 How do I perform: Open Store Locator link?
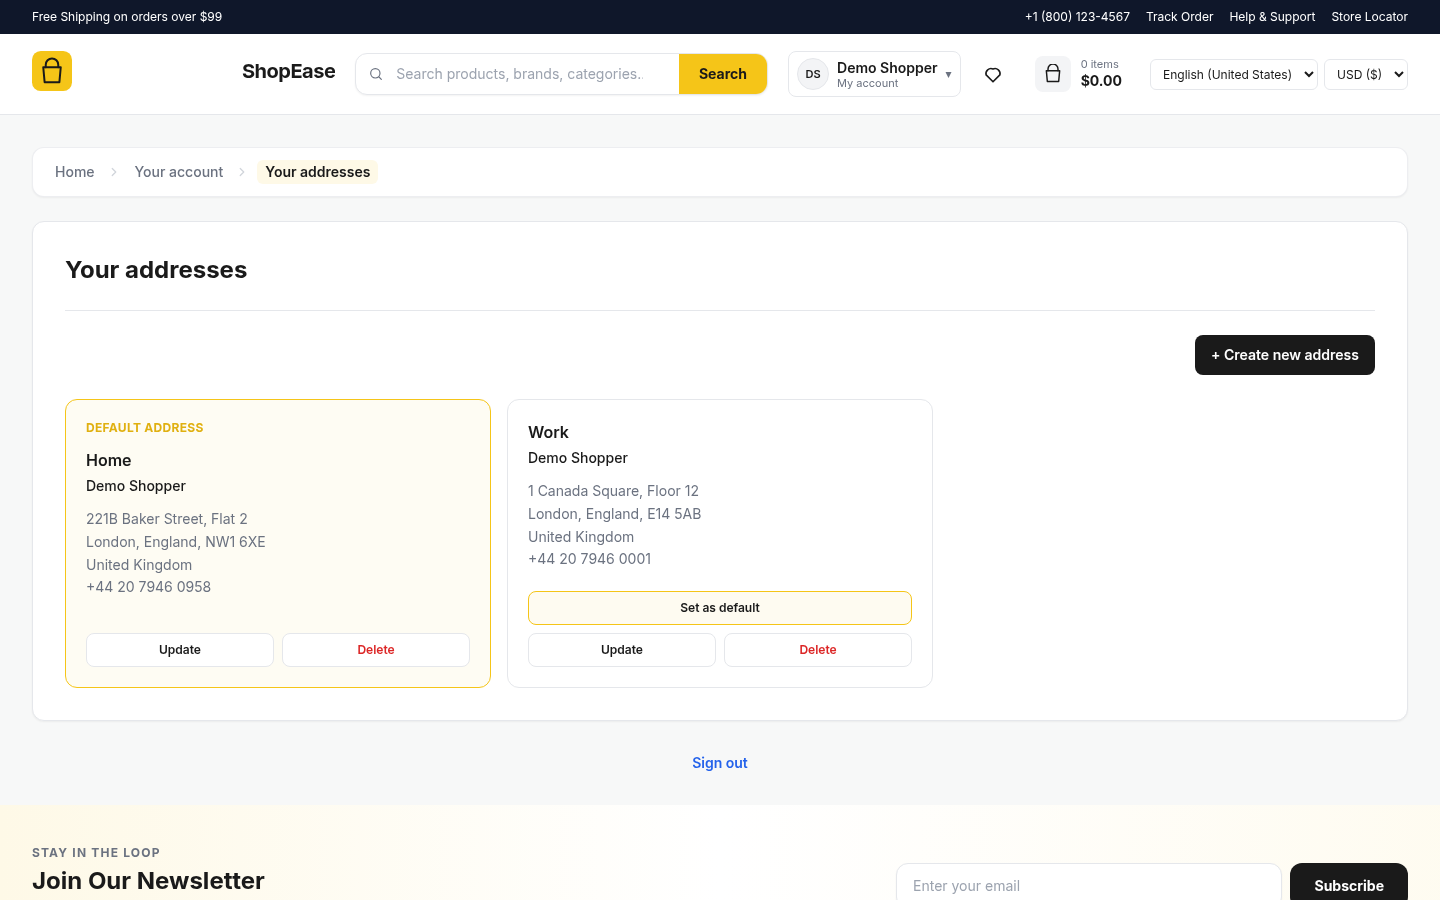(1369, 17)
